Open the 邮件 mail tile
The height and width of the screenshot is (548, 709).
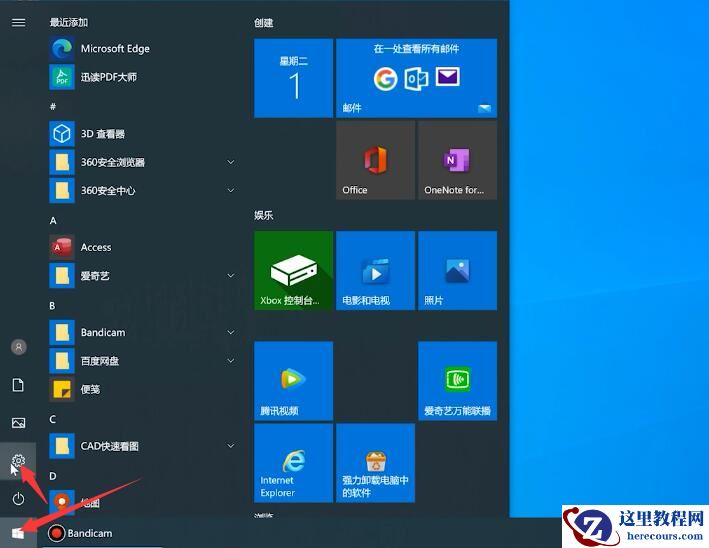[x=416, y=78]
